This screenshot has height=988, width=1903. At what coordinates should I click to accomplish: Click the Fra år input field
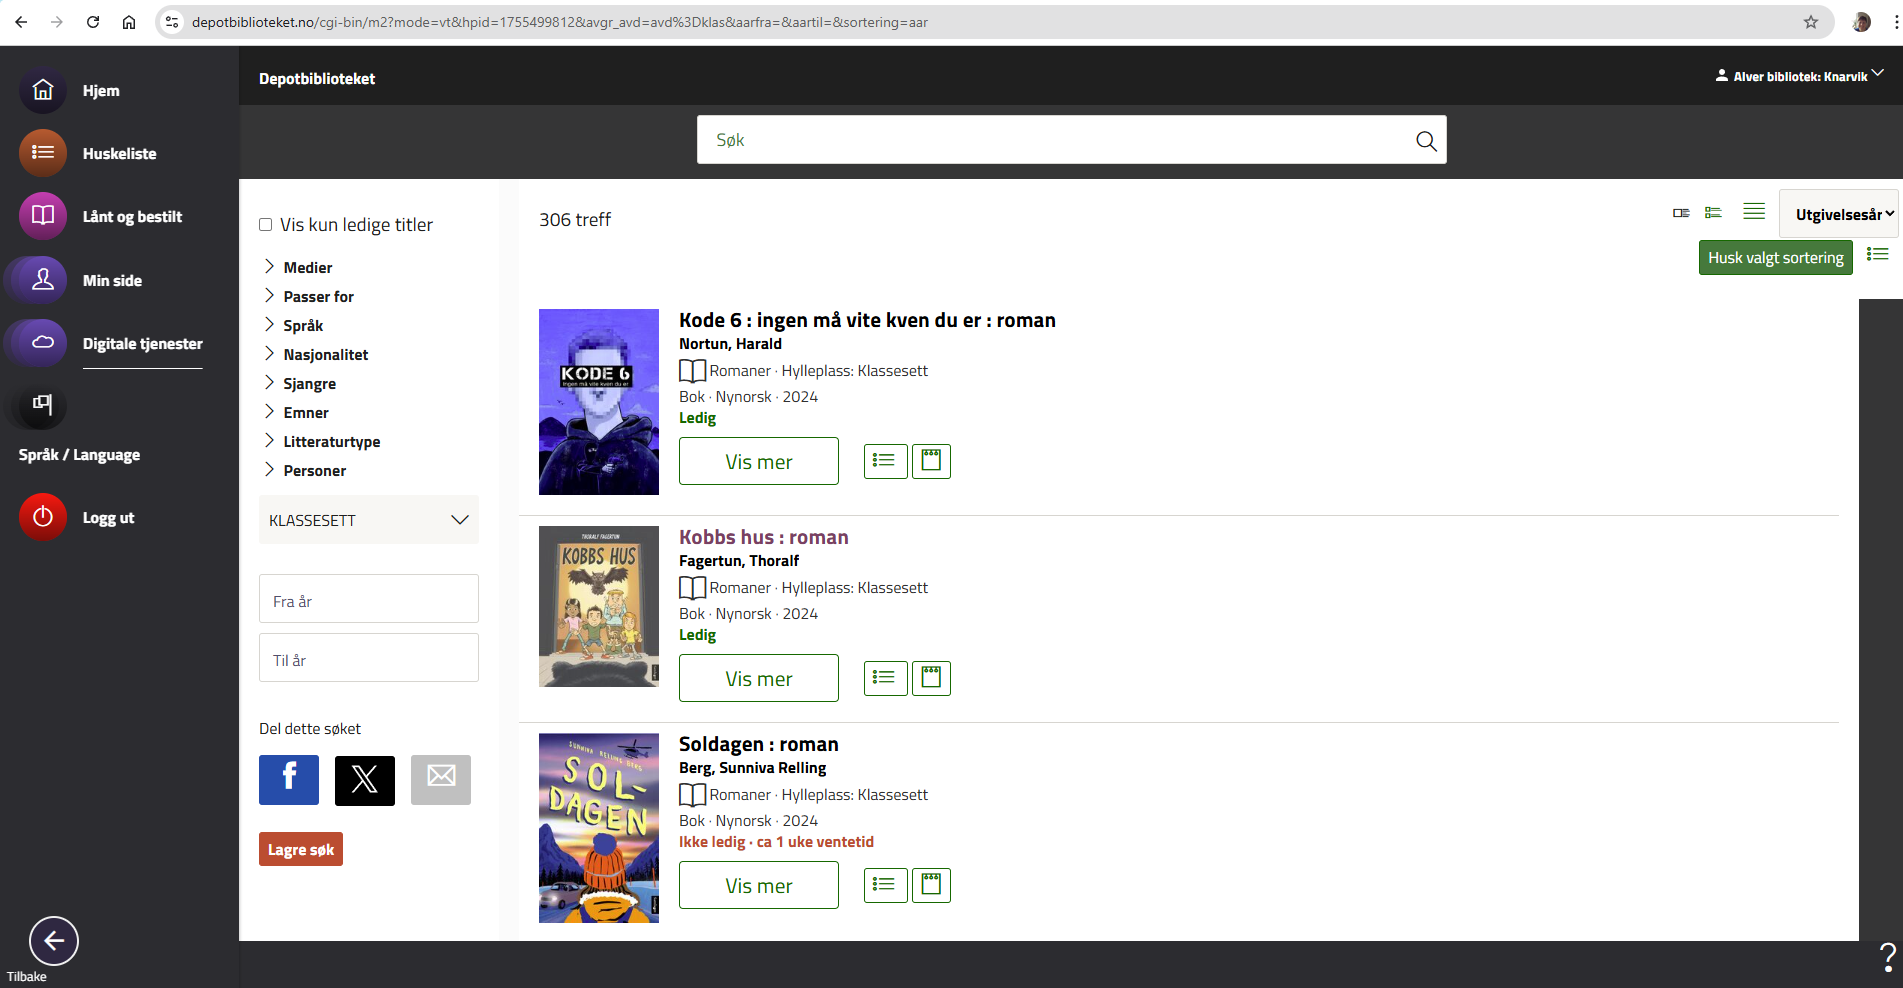point(369,599)
